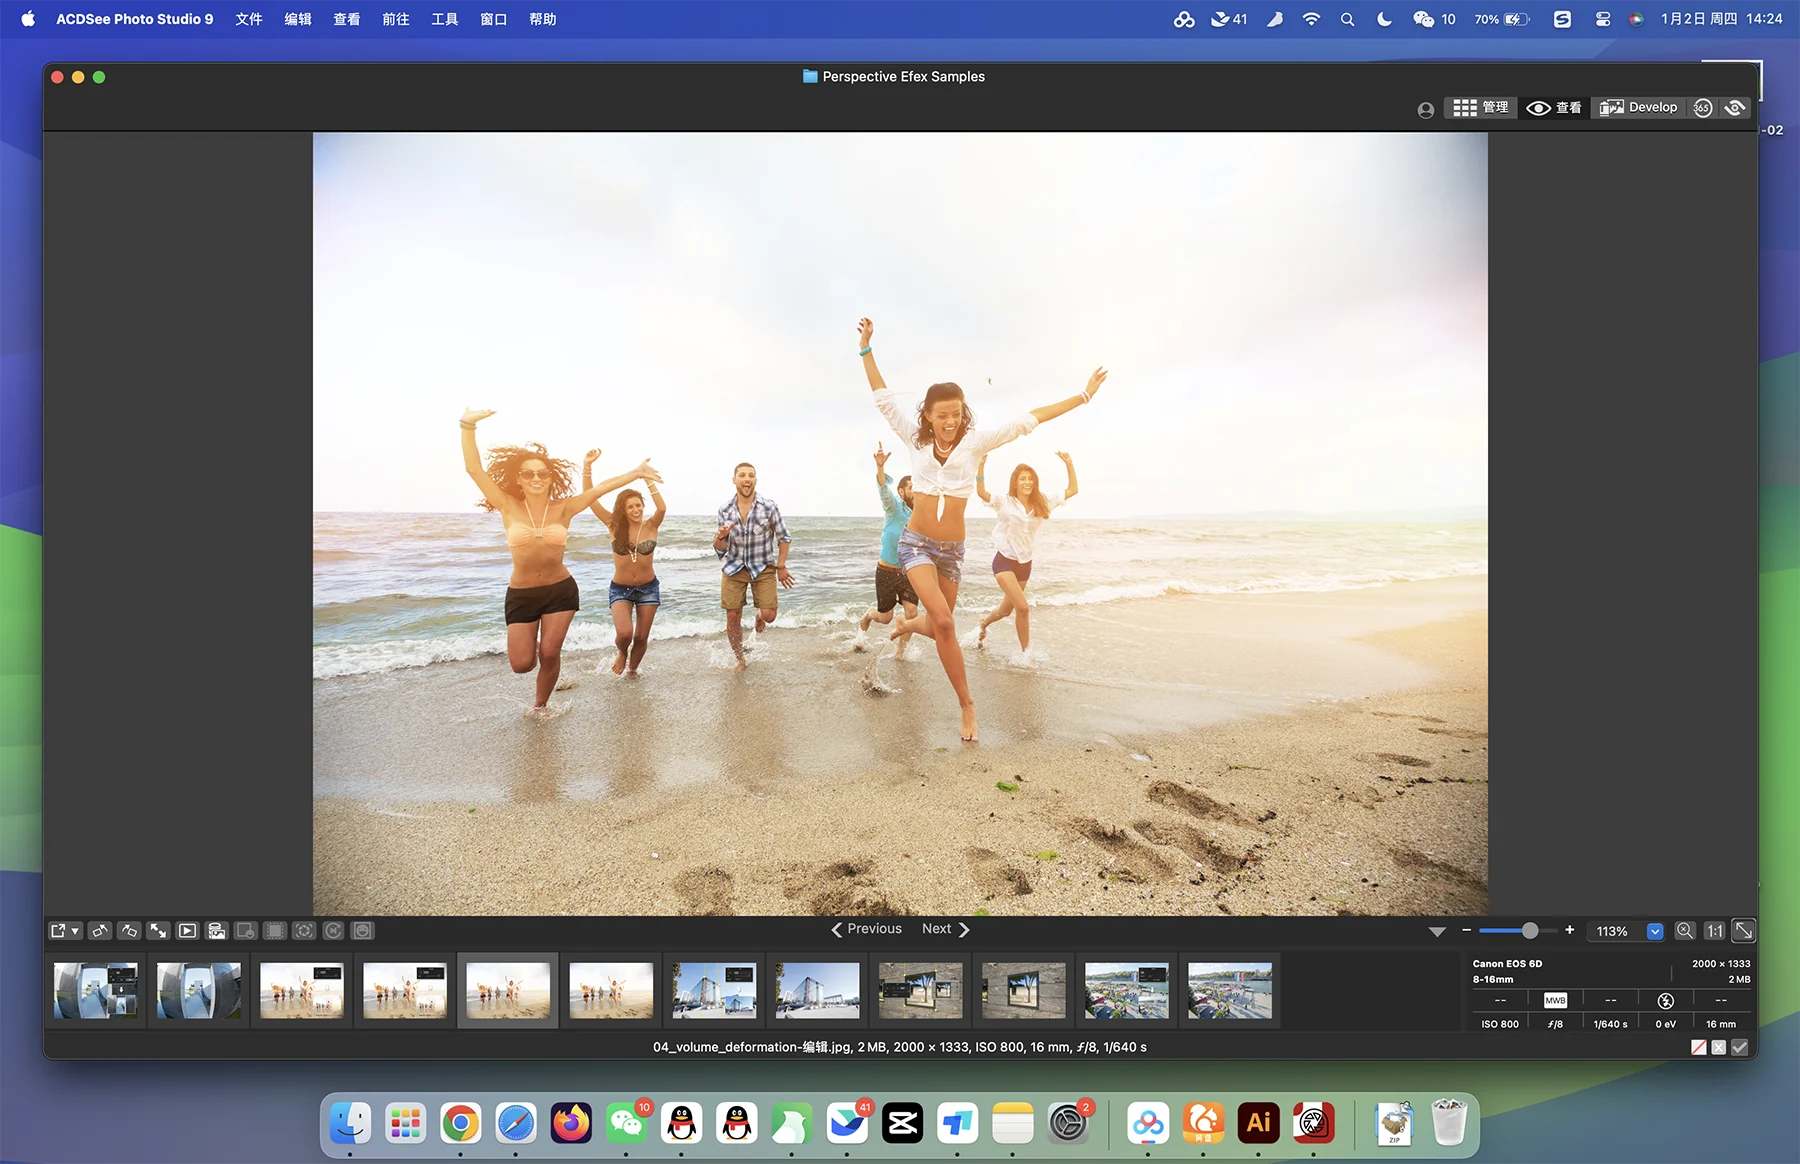
Task: Toggle fit image to window
Action: (x=1743, y=931)
